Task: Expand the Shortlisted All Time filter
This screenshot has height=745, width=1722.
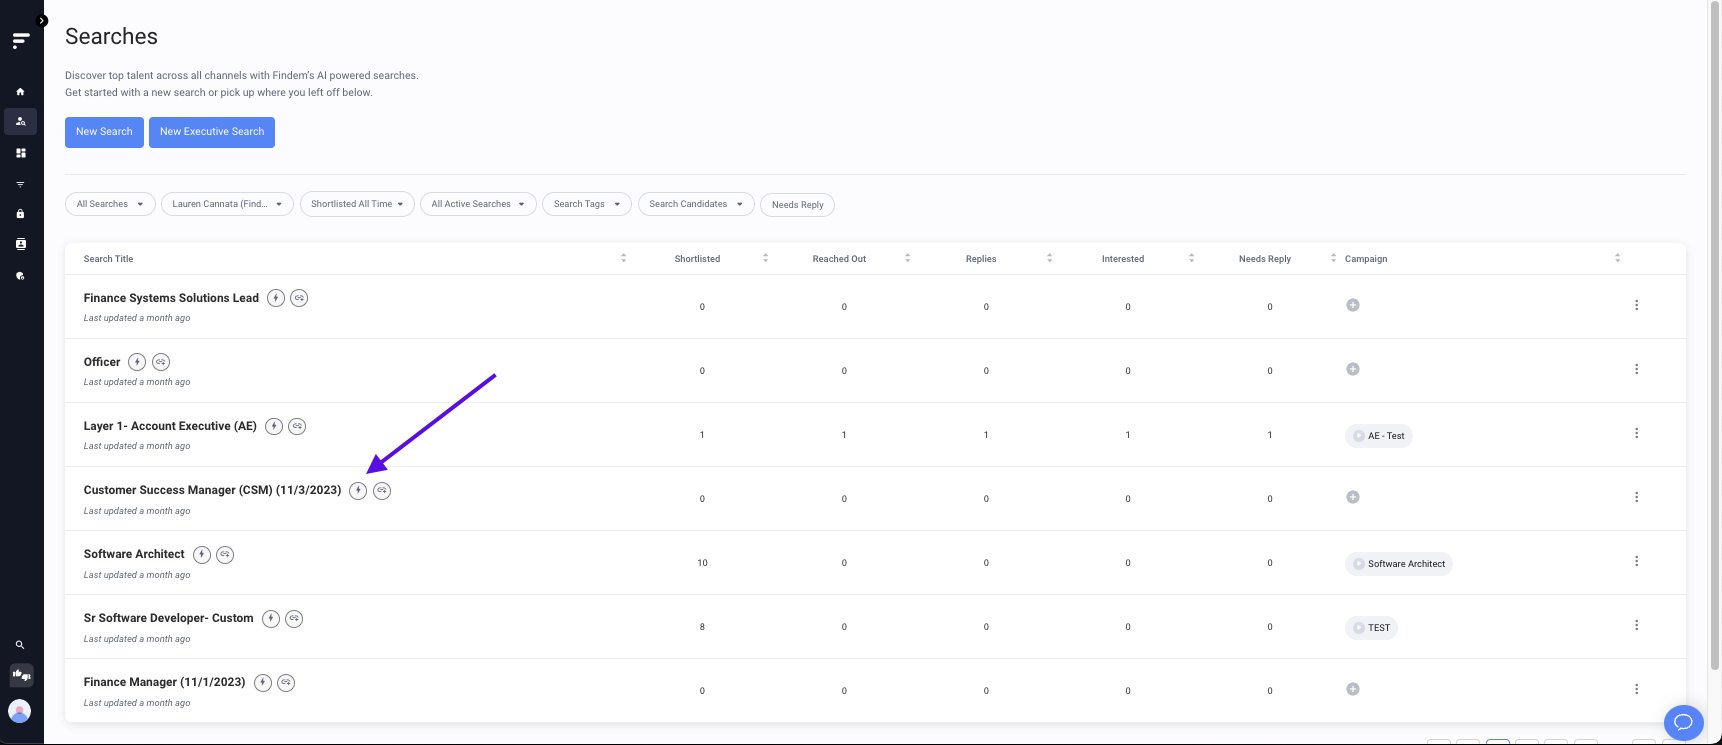Action: (357, 204)
